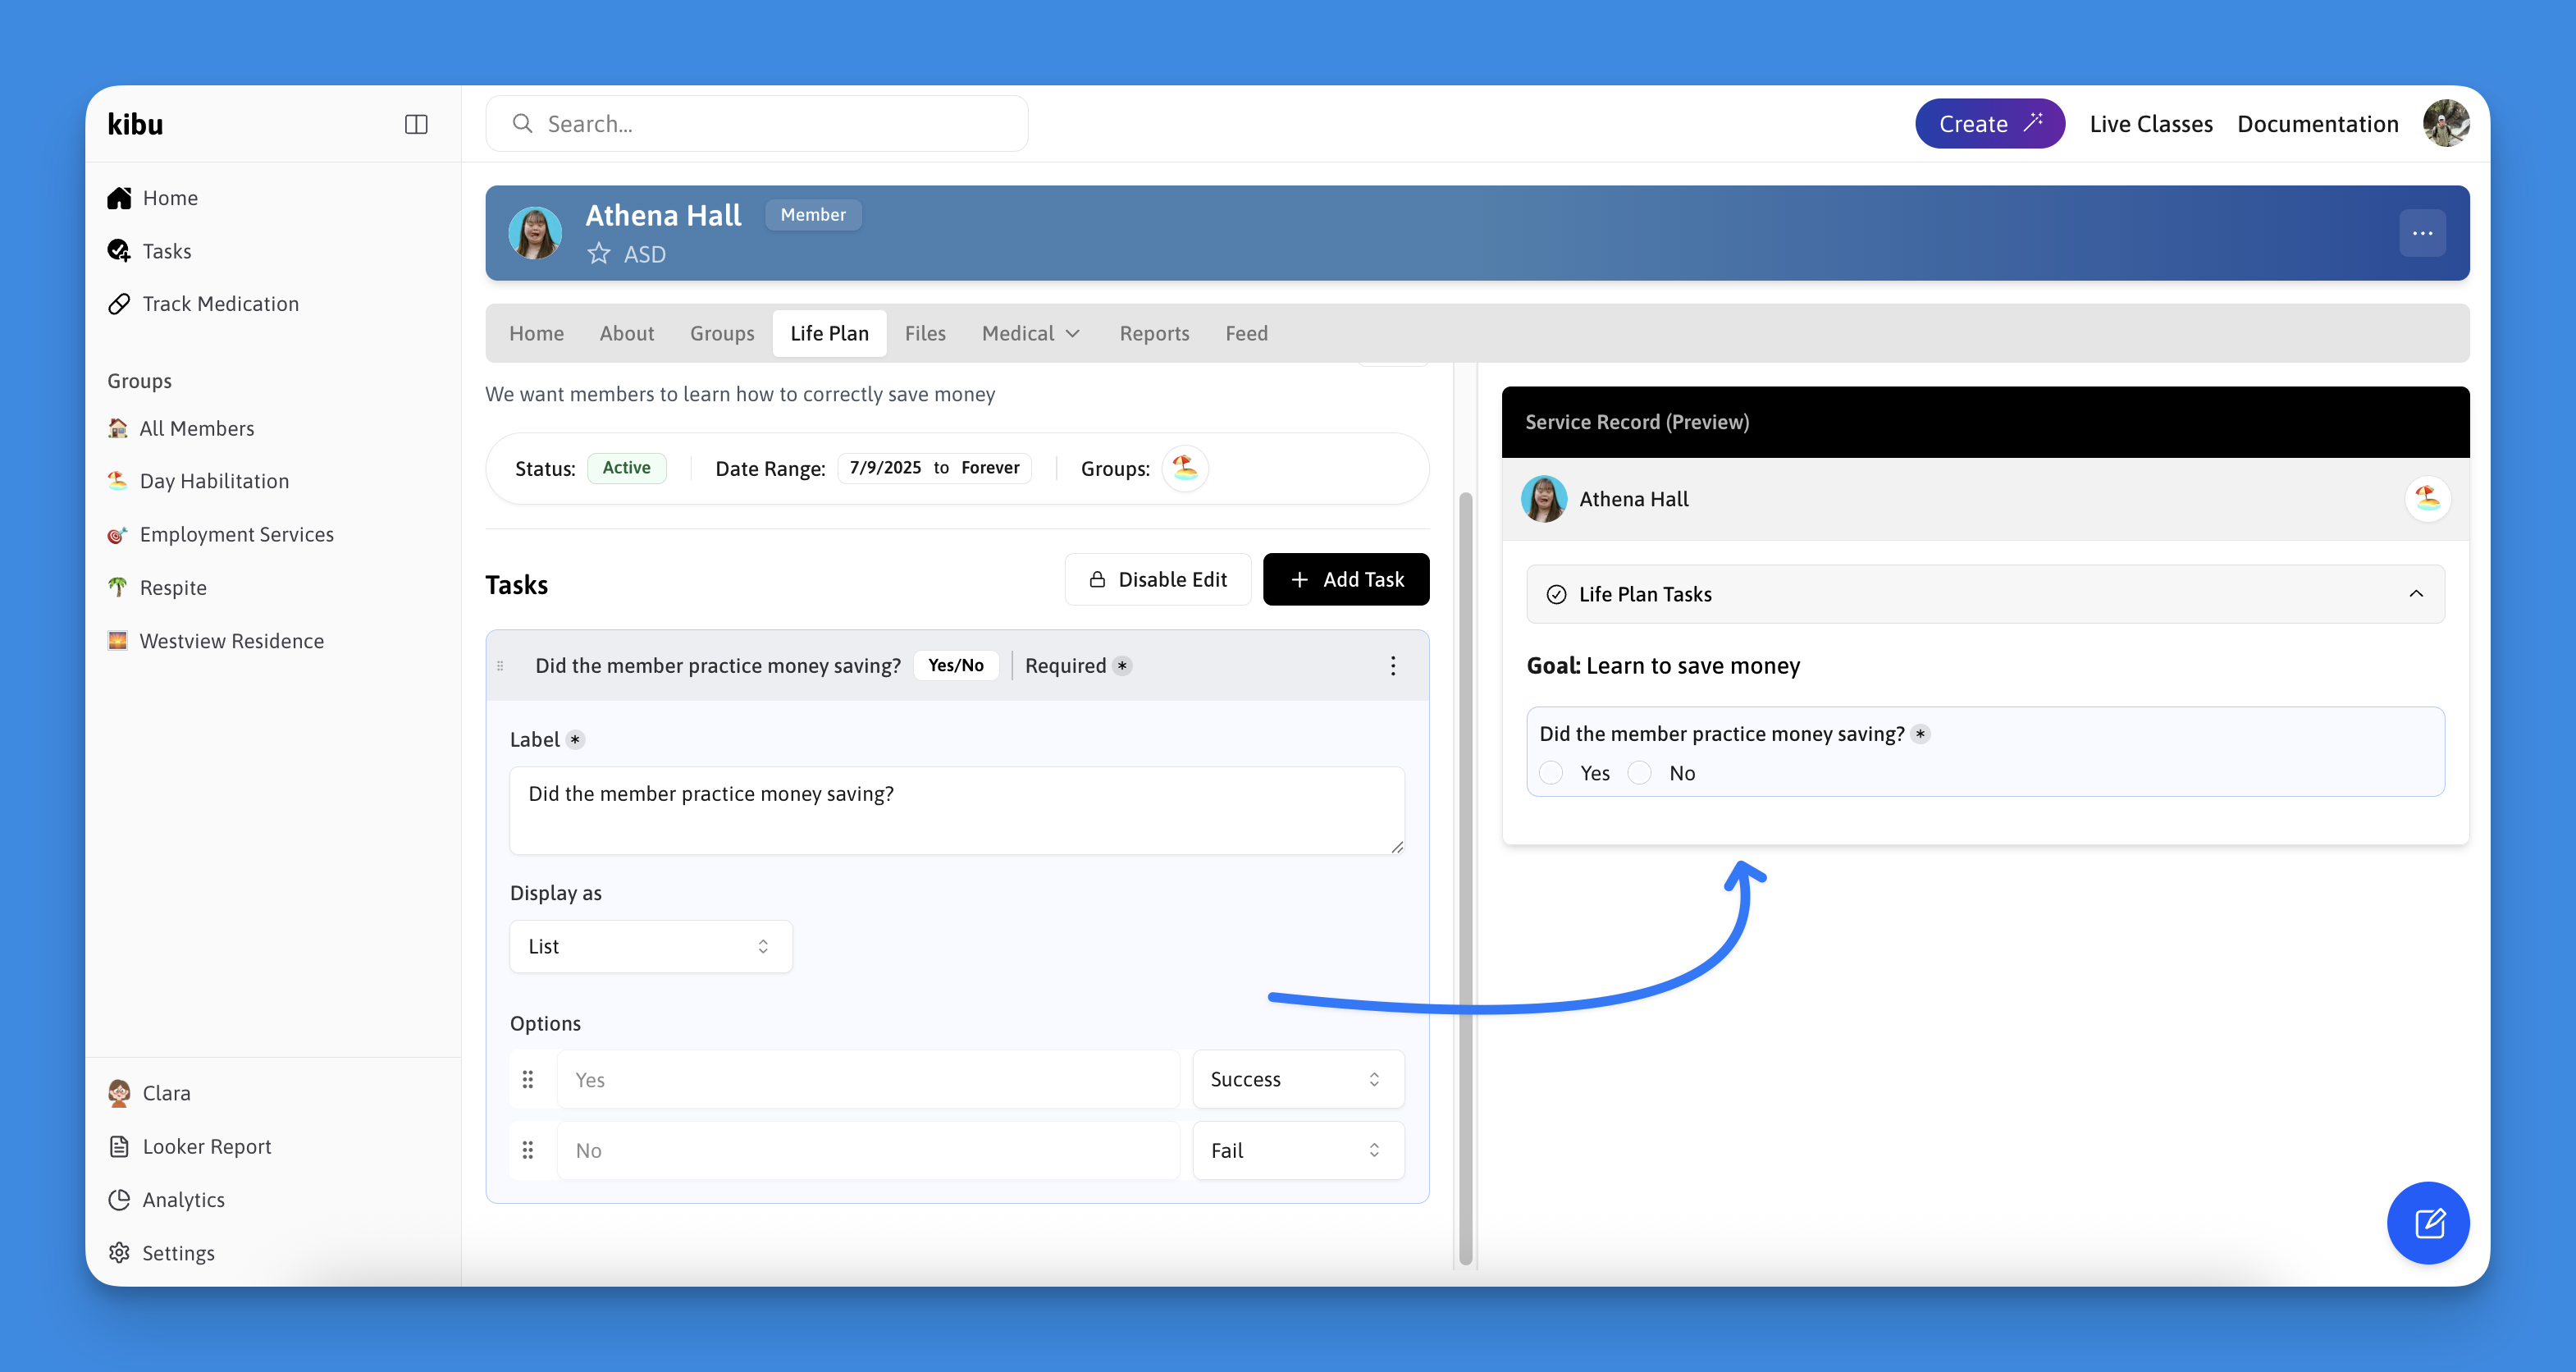The height and width of the screenshot is (1372, 2576).
Task: Open the Display as List dropdown
Action: point(650,946)
